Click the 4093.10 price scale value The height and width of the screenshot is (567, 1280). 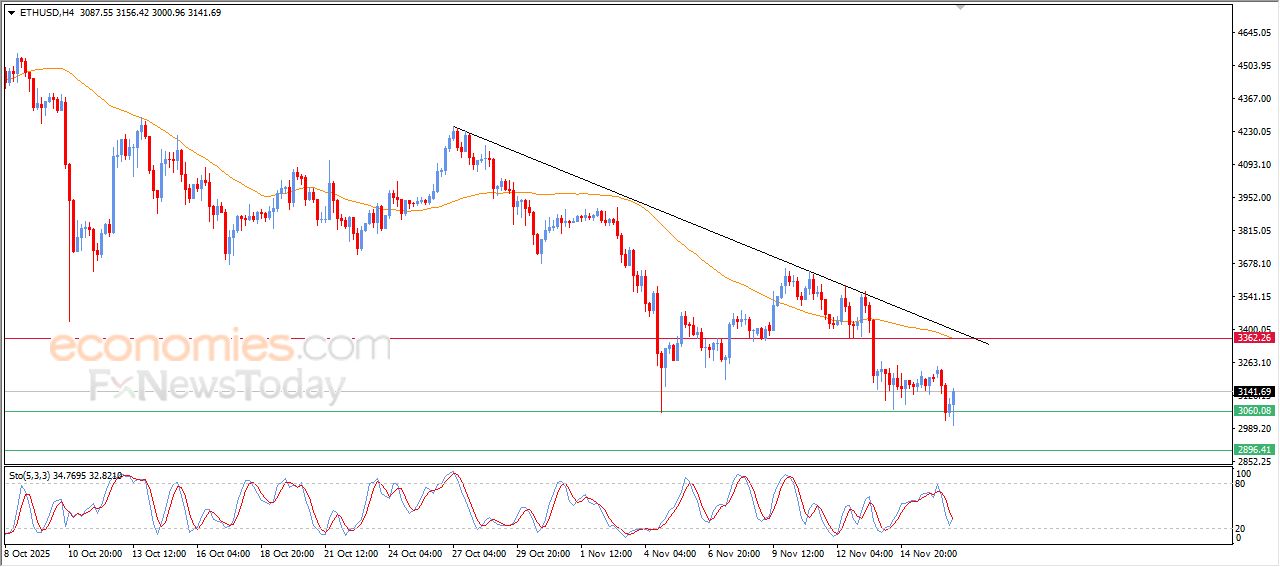1254,165
